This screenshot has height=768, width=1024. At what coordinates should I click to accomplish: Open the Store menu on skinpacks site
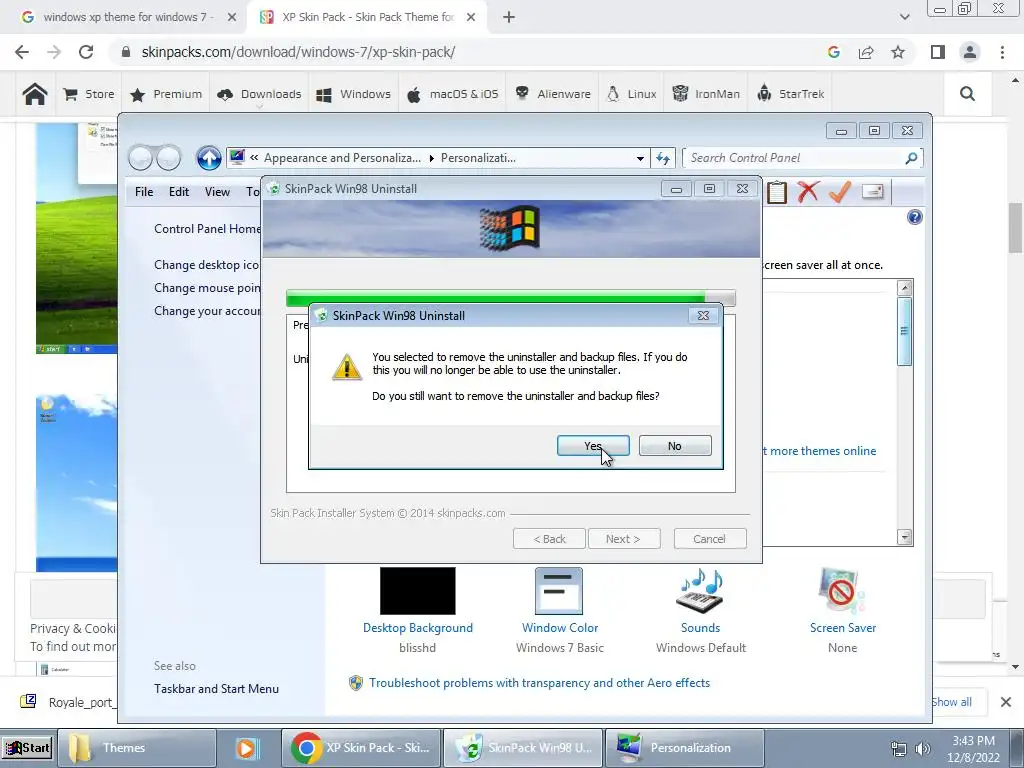tap(89, 94)
